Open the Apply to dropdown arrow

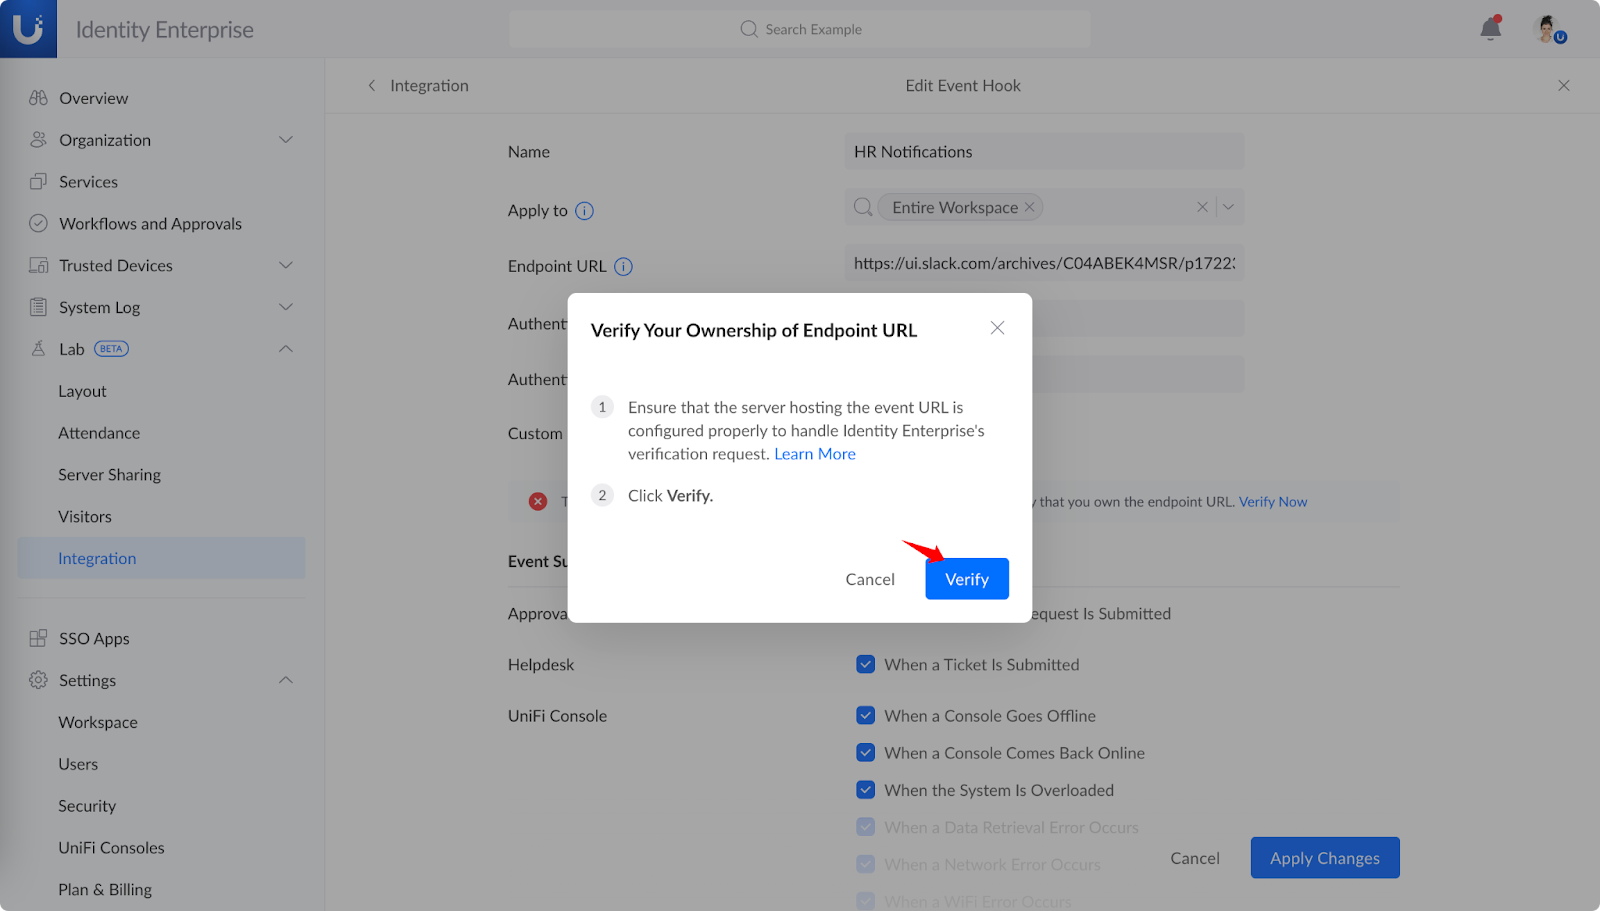pos(1229,208)
